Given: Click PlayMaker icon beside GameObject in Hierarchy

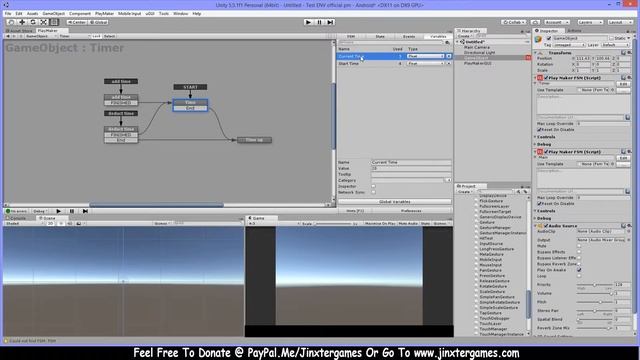Looking at the screenshot, I should (x=528, y=58).
